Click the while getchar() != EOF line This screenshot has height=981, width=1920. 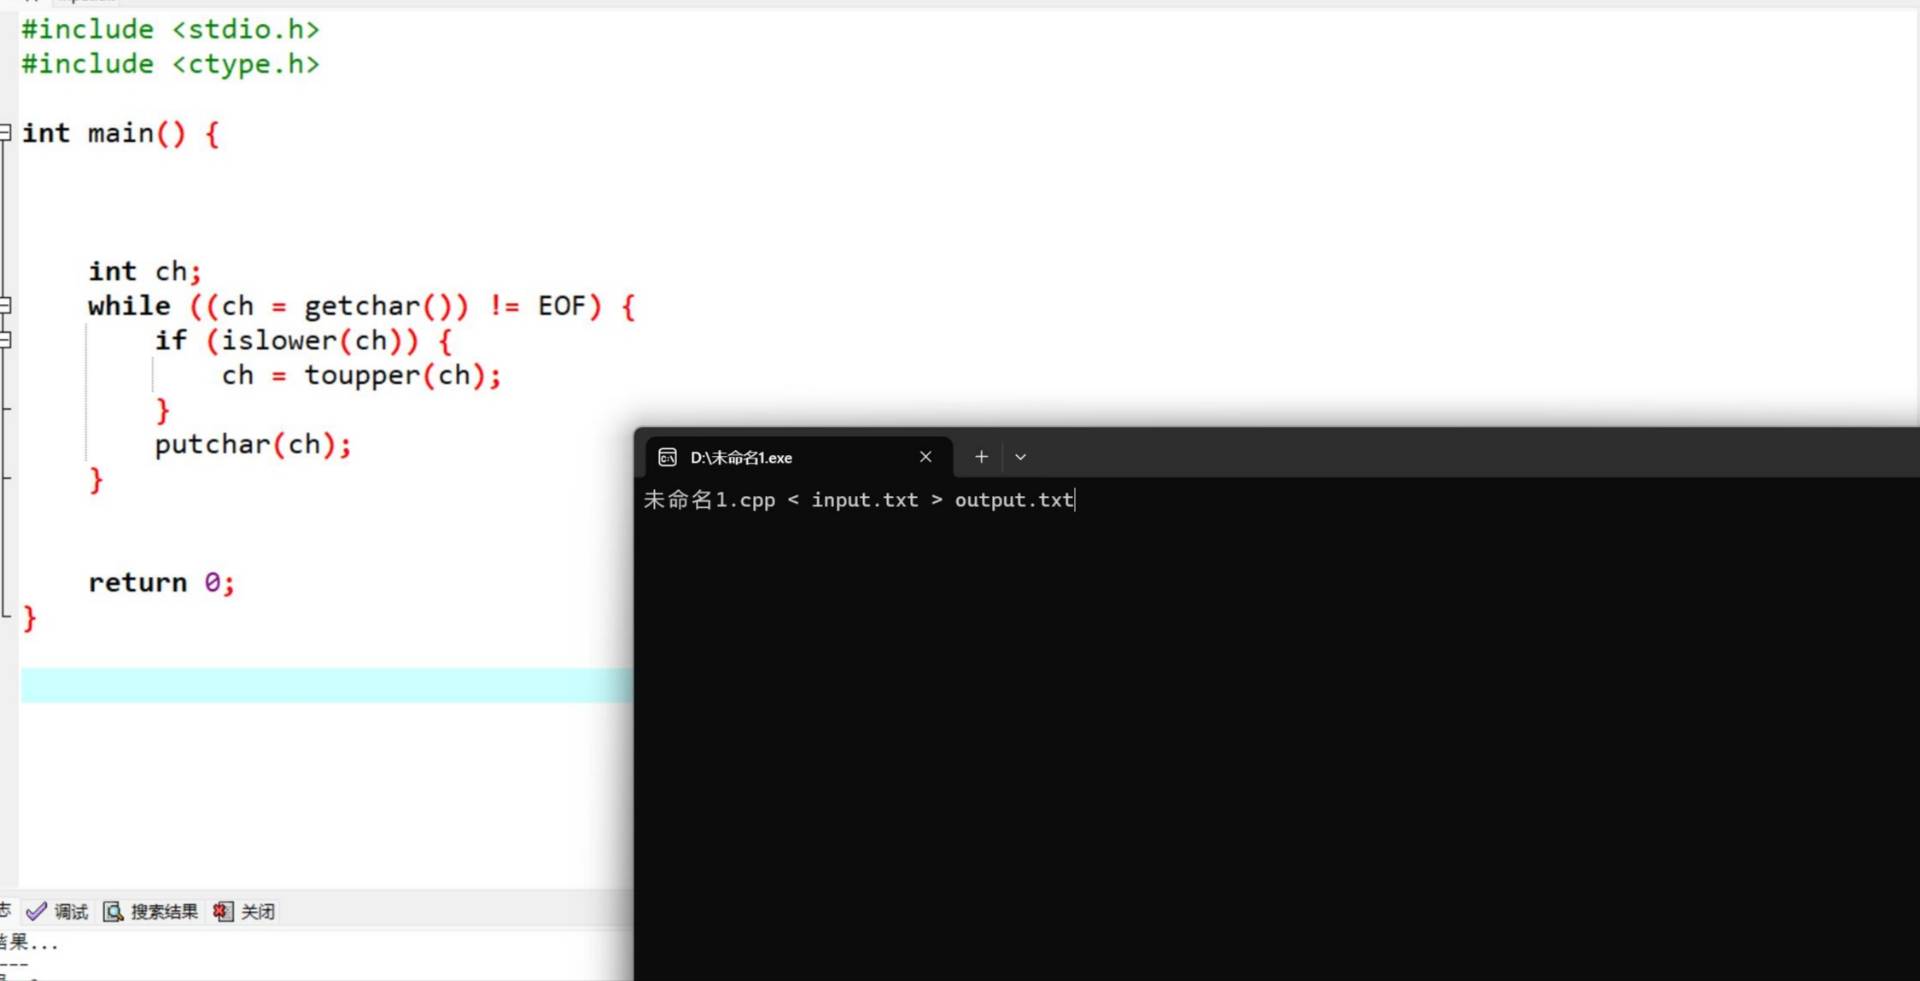[x=362, y=306]
